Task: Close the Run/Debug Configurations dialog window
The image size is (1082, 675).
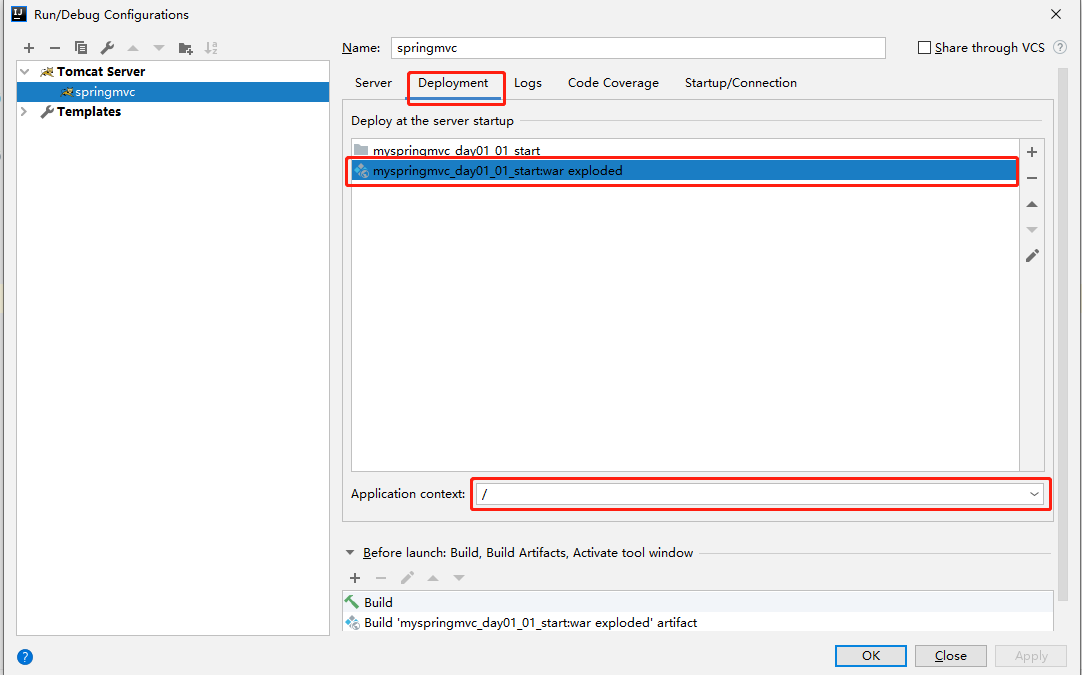Action: click(1056, 14)
